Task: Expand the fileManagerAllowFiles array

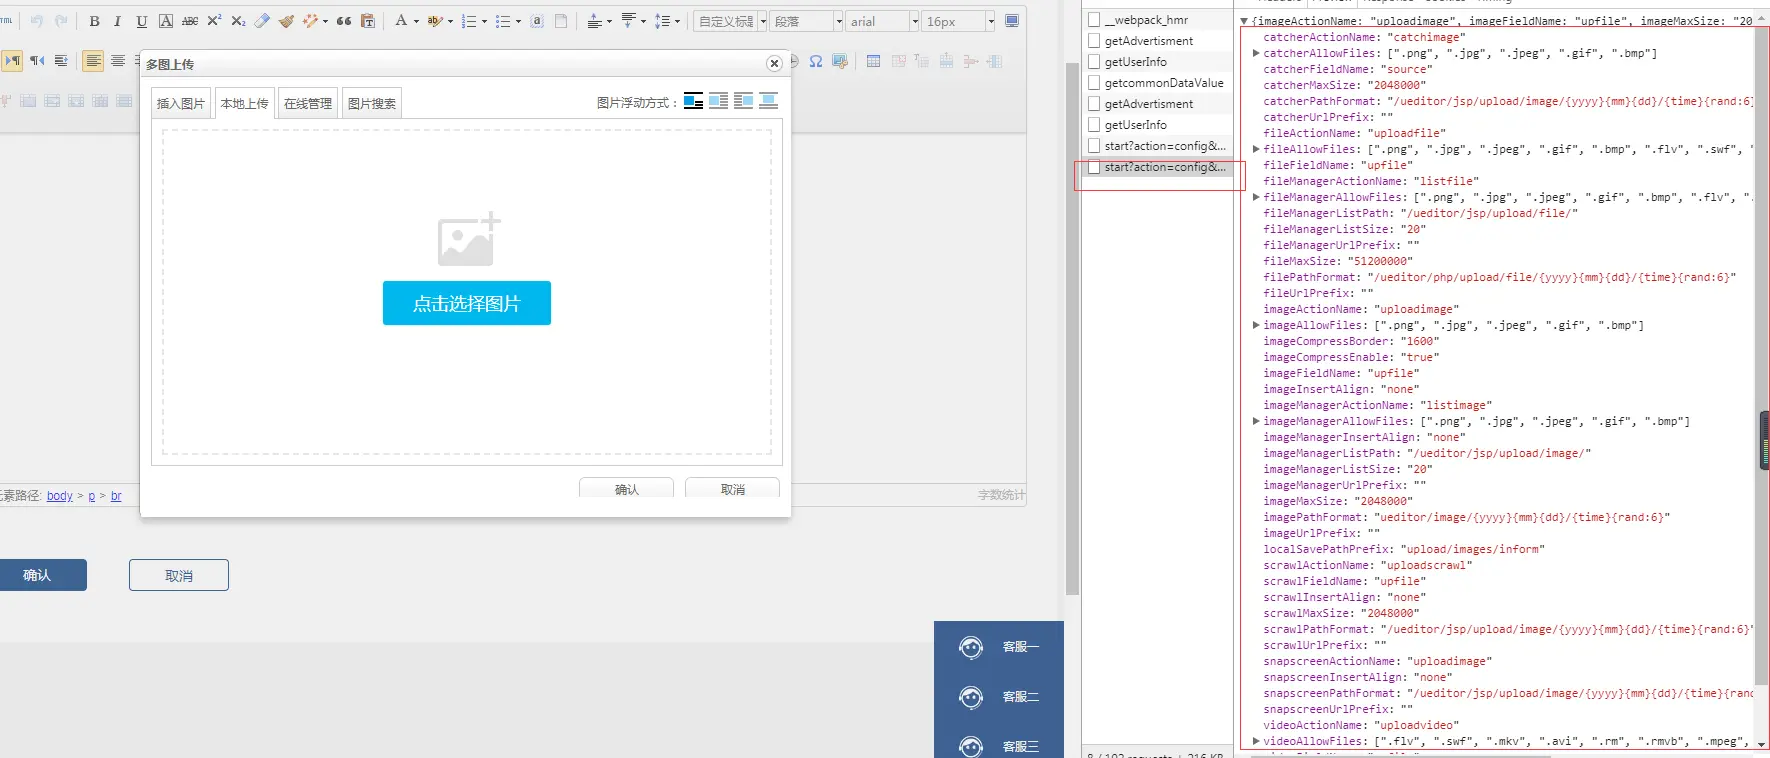Action: coord(1256,197)
